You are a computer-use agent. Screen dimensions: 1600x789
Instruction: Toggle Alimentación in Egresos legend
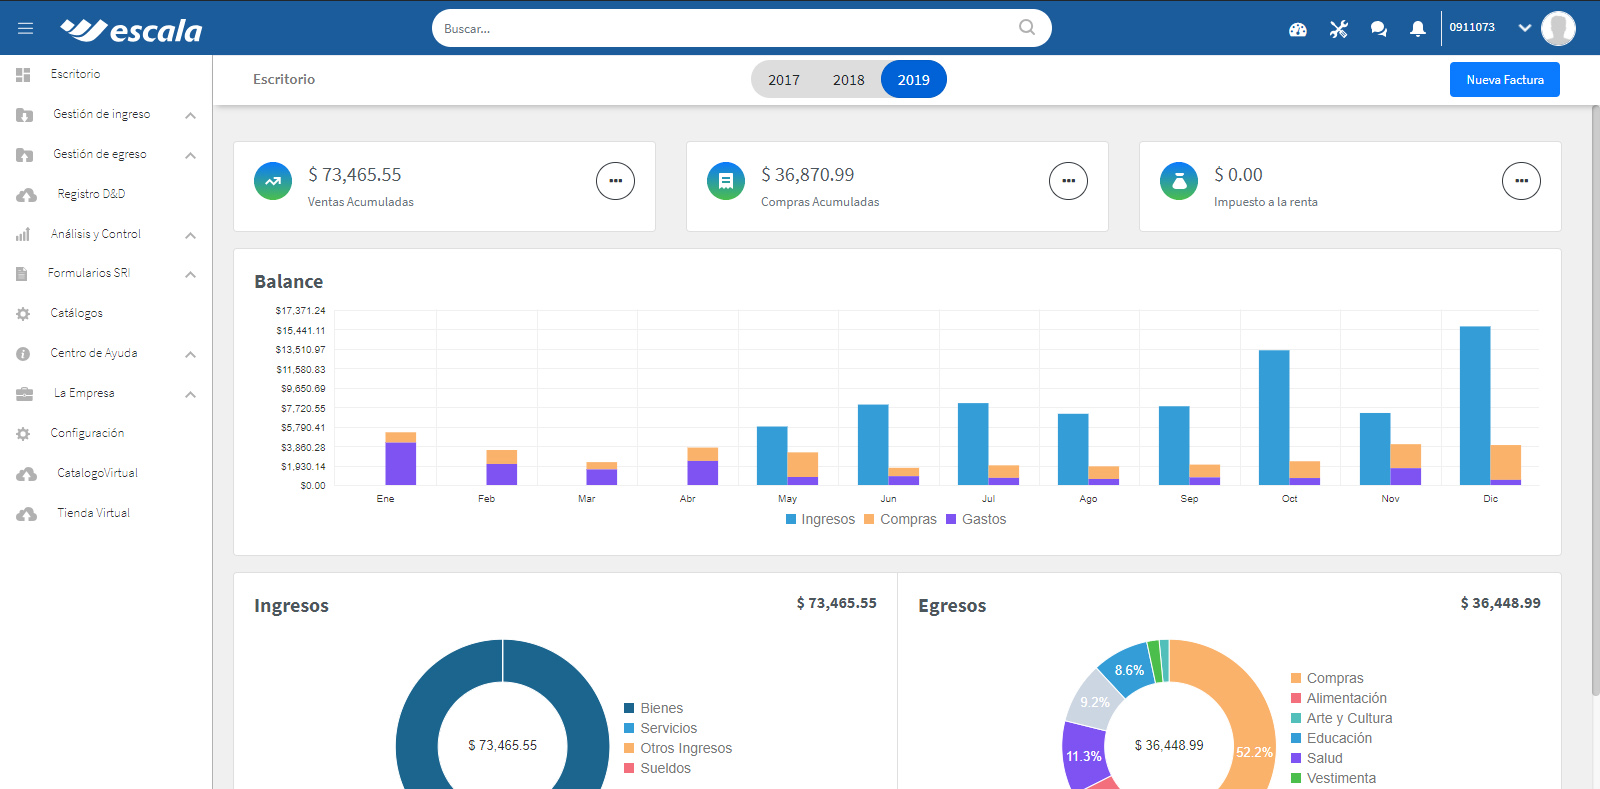pyautogui.click(x=1339, y=698)
